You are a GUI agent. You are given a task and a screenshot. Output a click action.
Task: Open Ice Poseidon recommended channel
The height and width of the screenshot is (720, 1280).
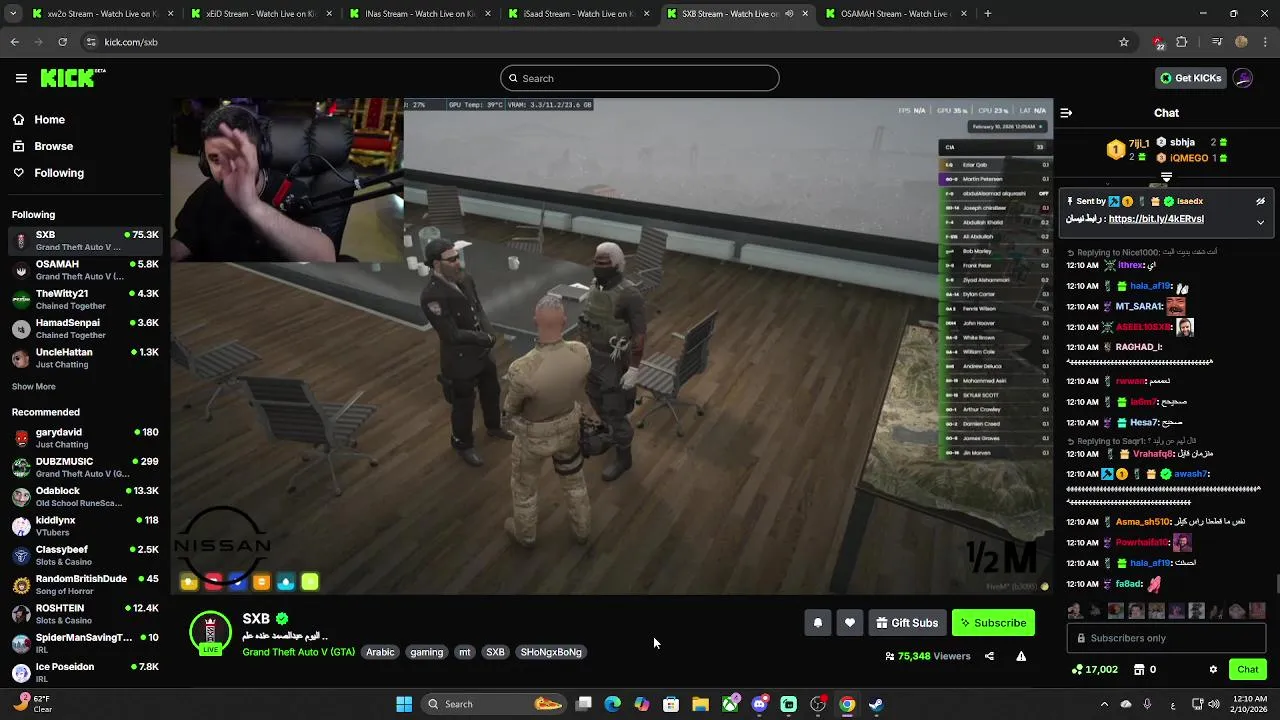coord(85,672)
